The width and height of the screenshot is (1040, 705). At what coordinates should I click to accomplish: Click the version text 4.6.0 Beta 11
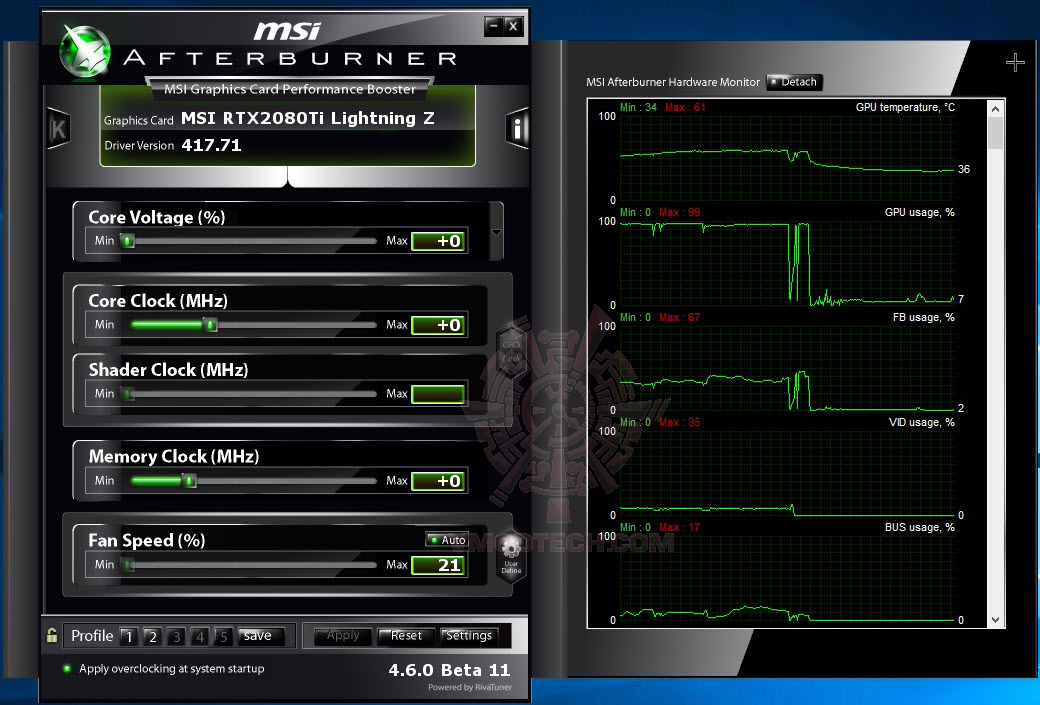(449, 670)
